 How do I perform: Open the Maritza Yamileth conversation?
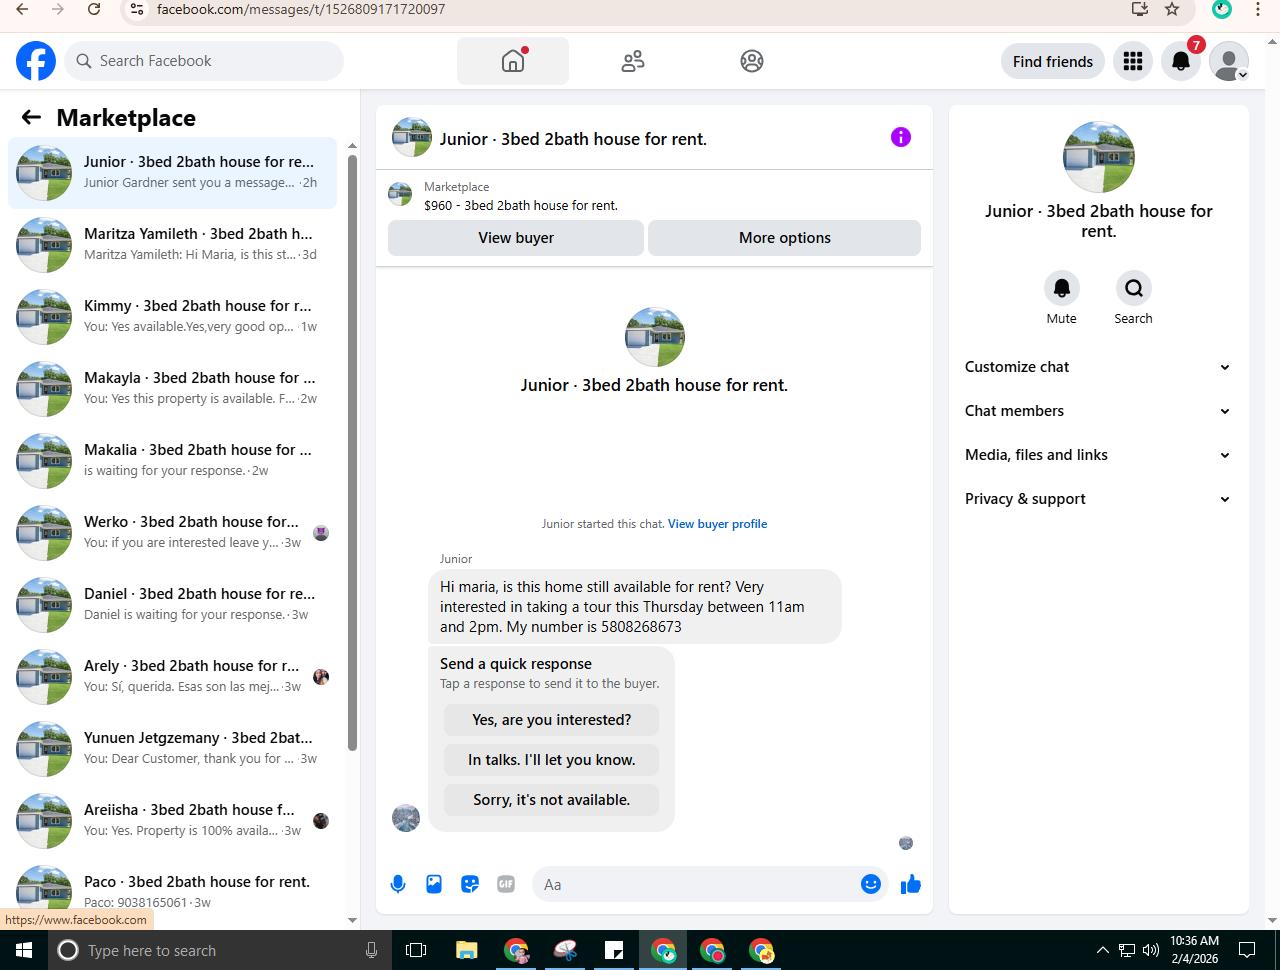click(172, 245)
